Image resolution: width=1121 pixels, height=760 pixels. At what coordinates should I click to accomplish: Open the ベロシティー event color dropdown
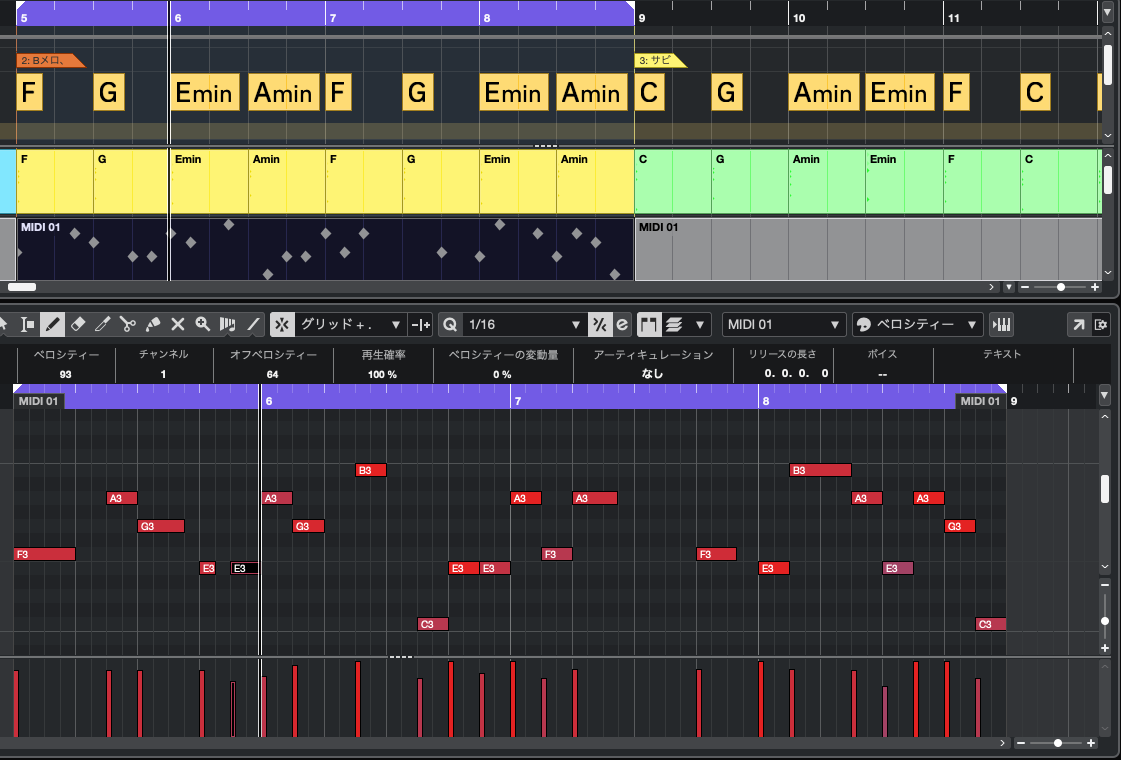click(x=917, y=324)
